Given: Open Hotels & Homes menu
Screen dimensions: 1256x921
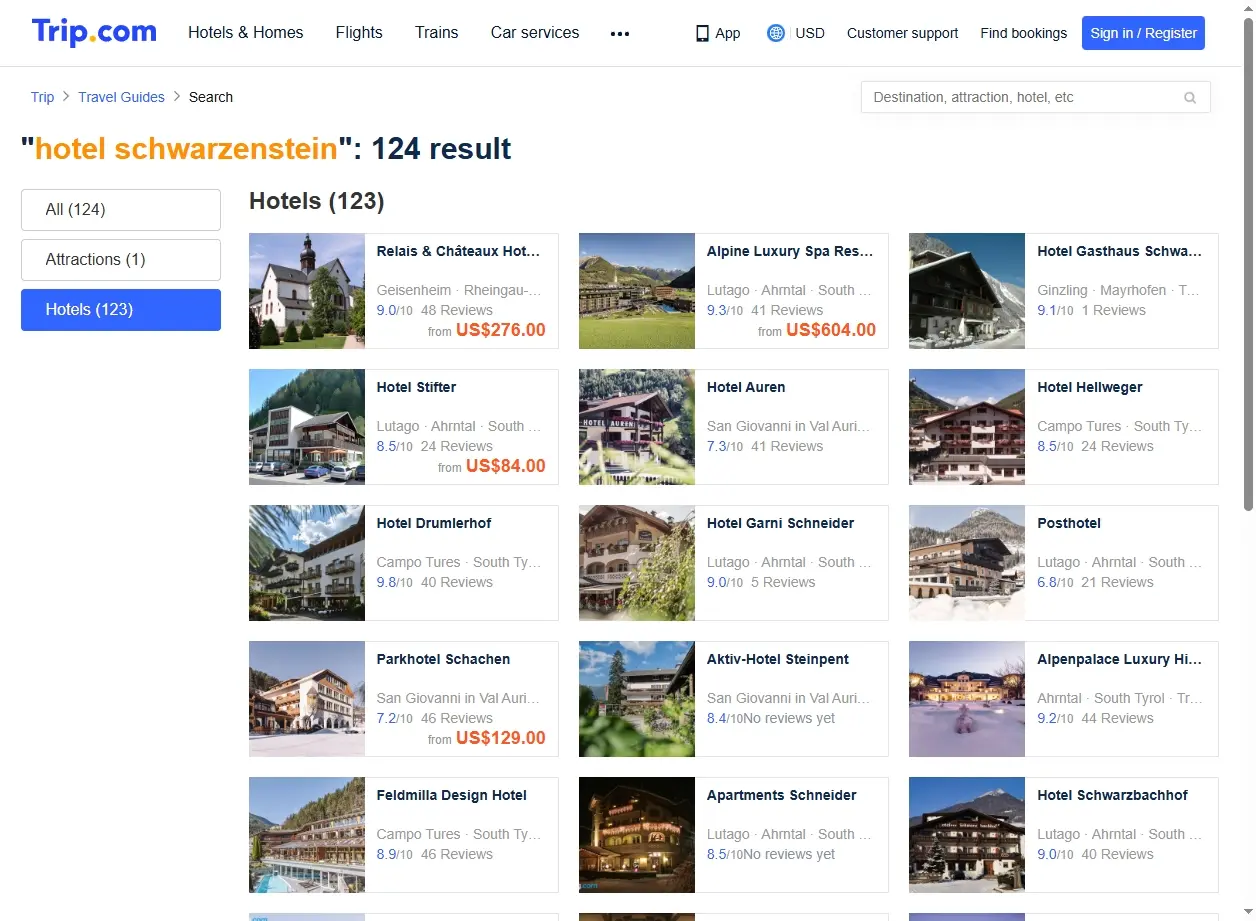Looking at the screenshot, I should (246, 32).
